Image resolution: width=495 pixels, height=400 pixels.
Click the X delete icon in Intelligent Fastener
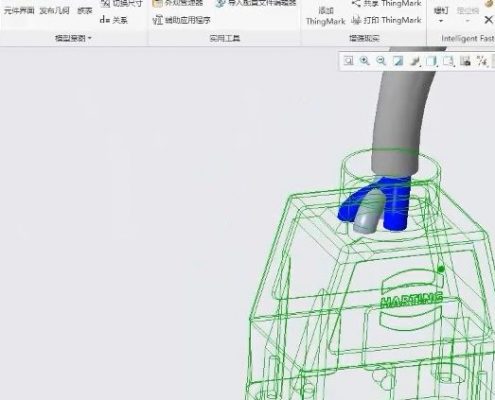coord(488,20)
